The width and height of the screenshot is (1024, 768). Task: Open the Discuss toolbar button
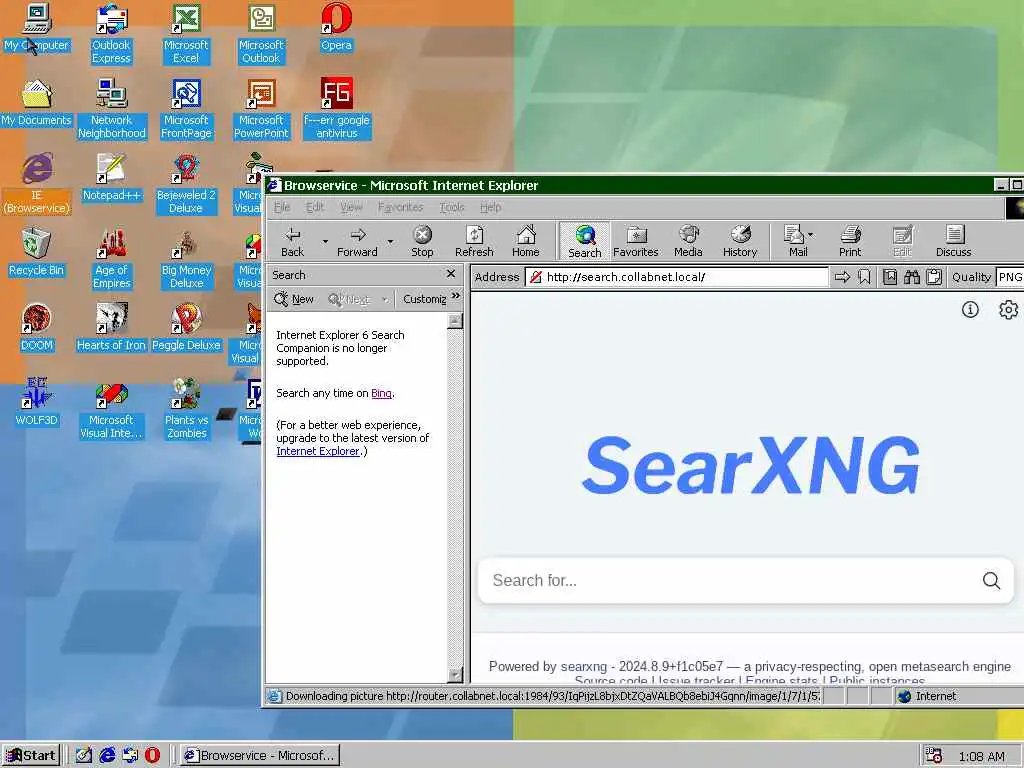point(953,242)
